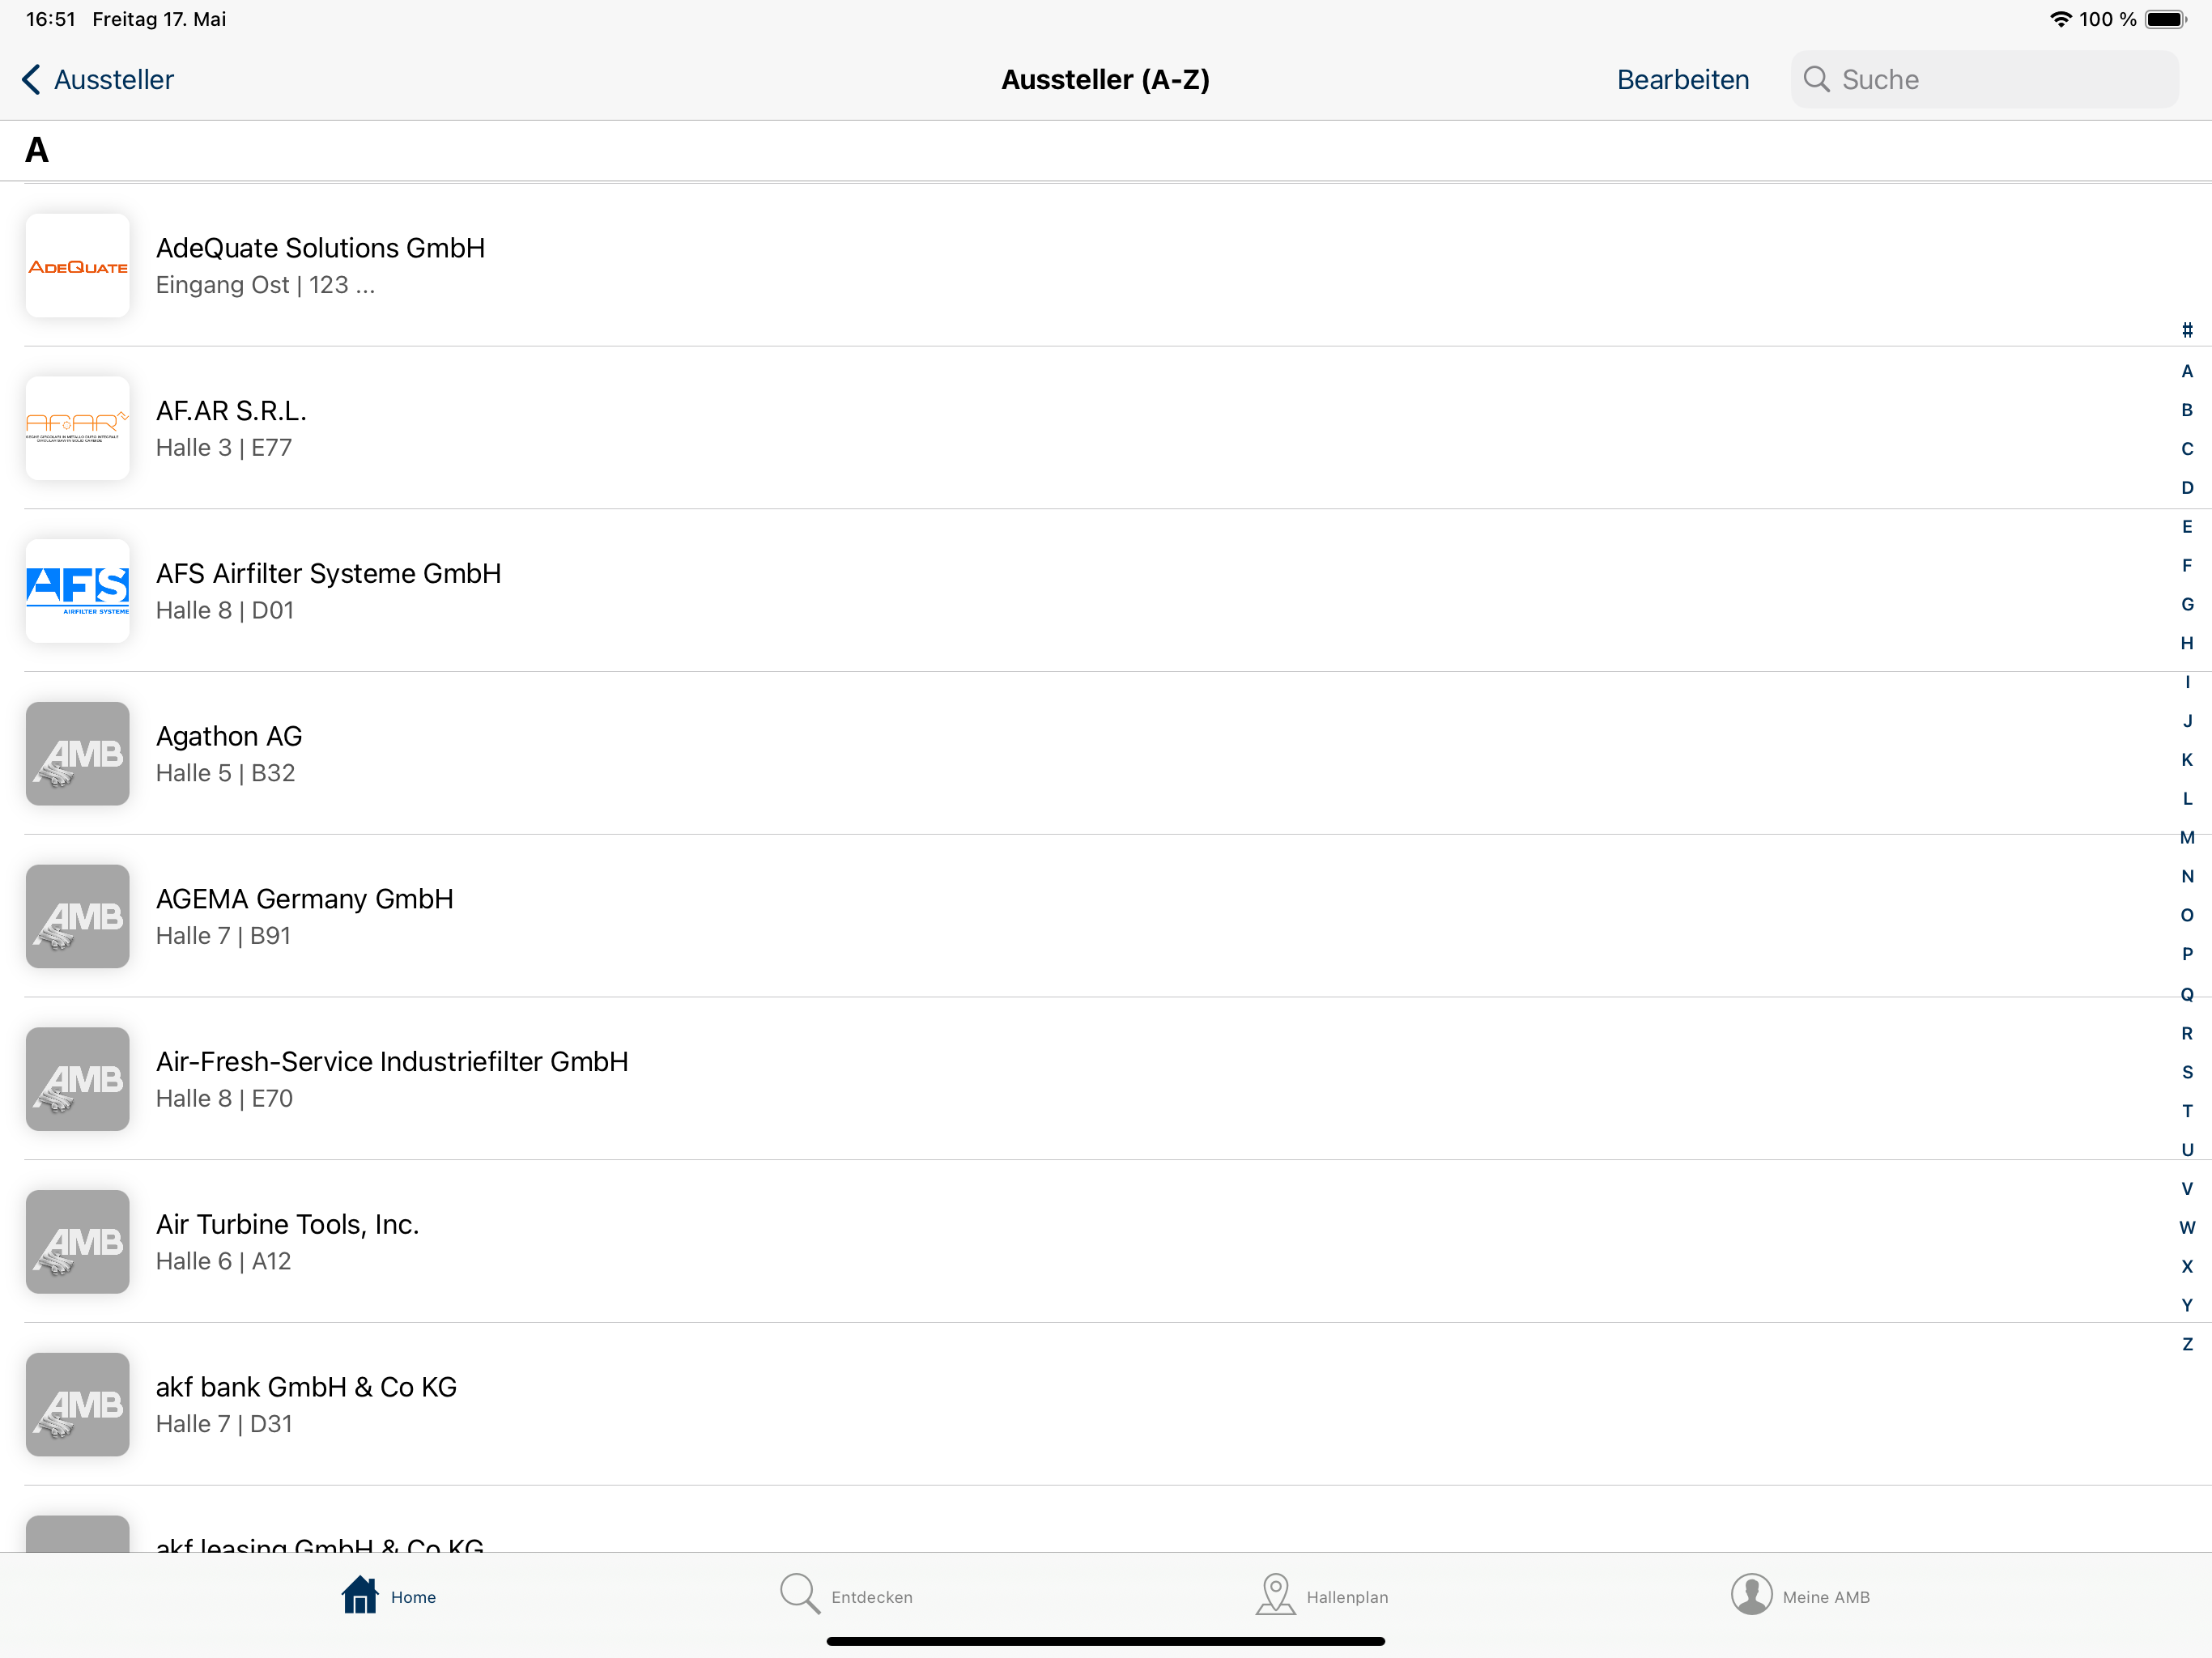Image resolution: width=2212 pixels, height=1658 pixels.
Task: Jump to letter F in the index
Action: [x=2187, y=566]
